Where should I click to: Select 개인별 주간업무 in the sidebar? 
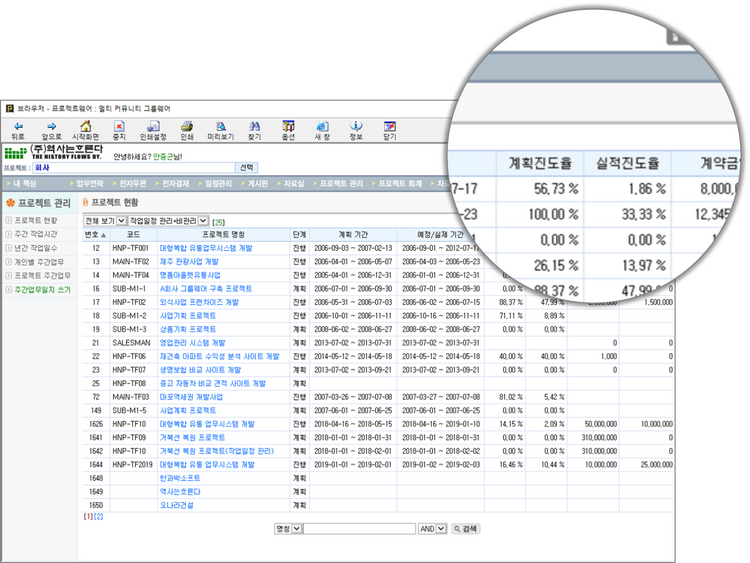pyautogui.click(x=39, y=262)
